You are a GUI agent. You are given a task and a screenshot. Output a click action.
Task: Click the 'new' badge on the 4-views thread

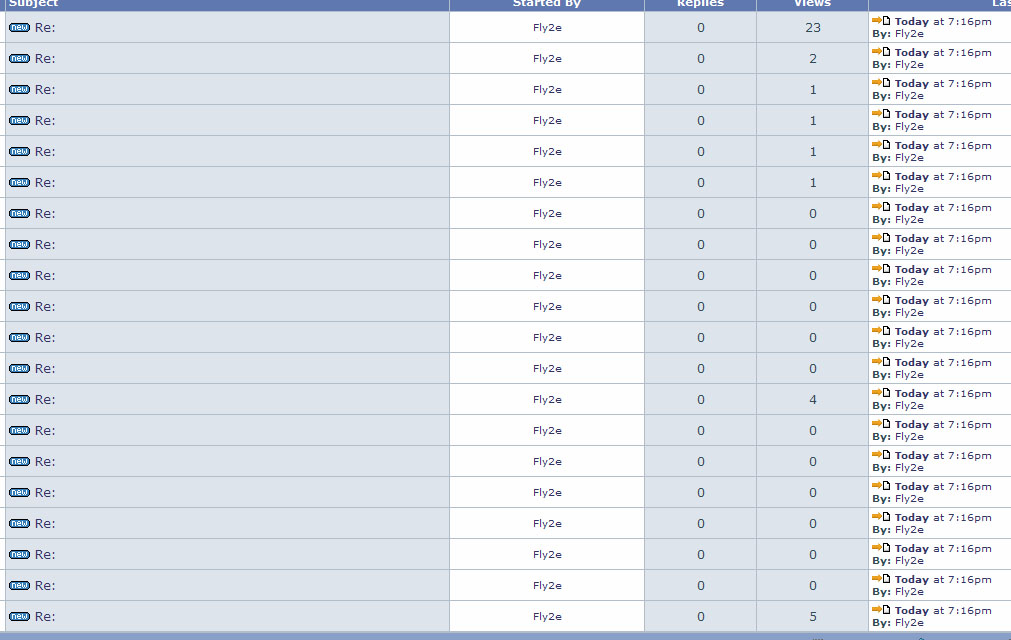(x=19, y=399)
